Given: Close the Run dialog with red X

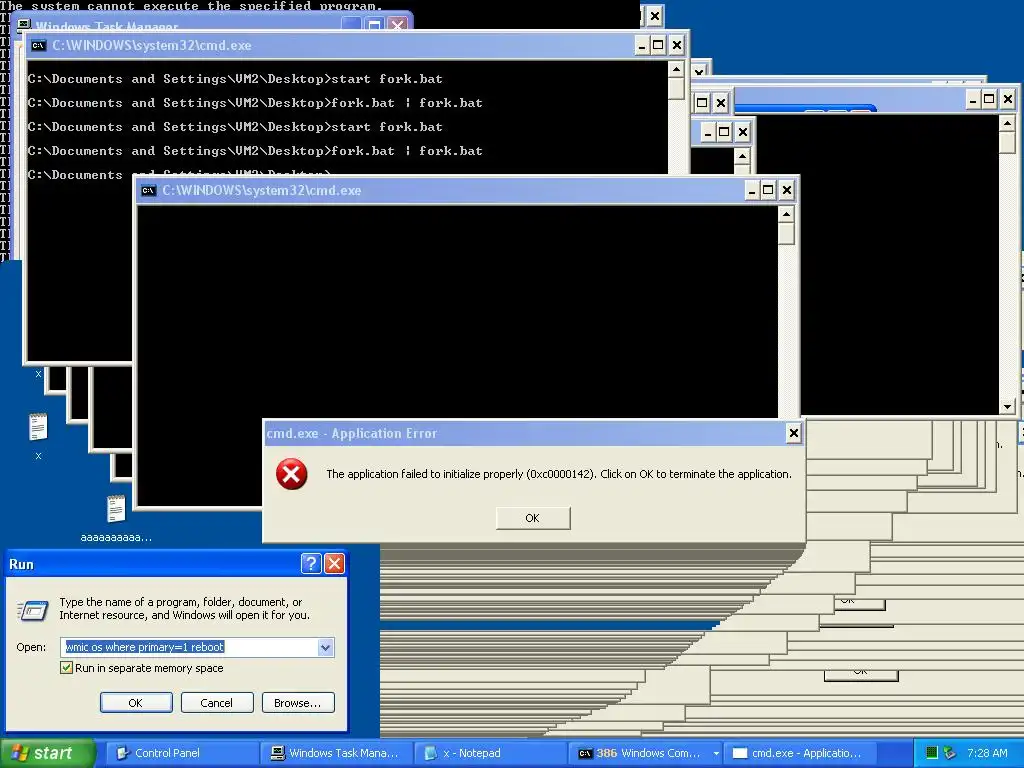Looking at the screenshot, I should (334, 563).
